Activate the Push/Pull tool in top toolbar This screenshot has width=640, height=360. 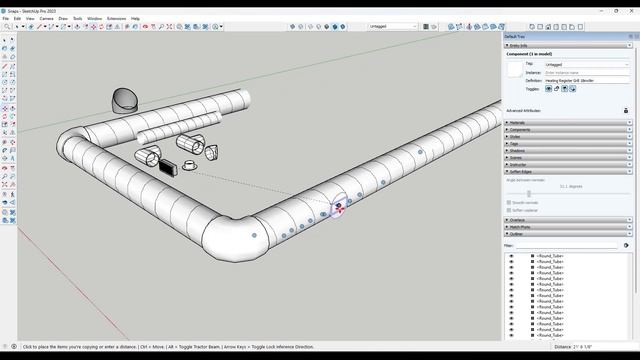77,27
